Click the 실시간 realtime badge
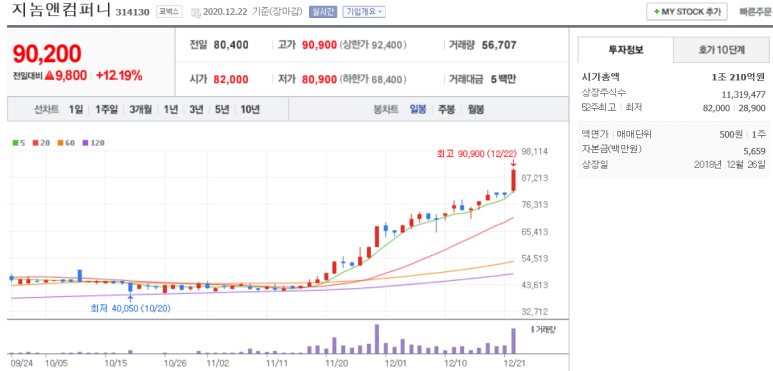 coord(323,12)
